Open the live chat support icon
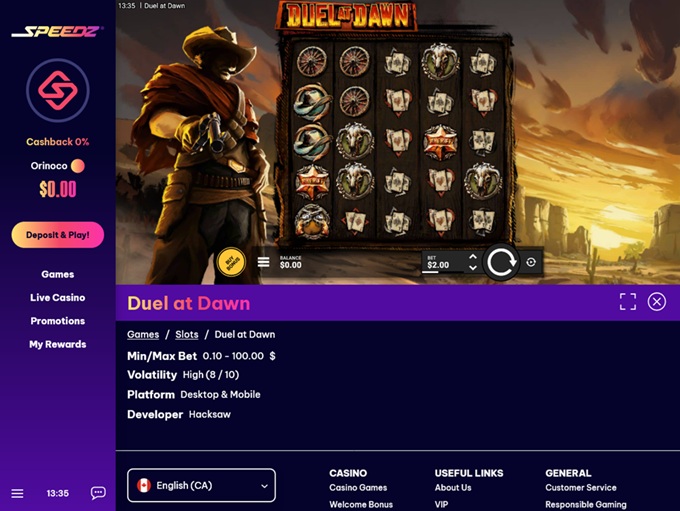 tap(98, 493)
